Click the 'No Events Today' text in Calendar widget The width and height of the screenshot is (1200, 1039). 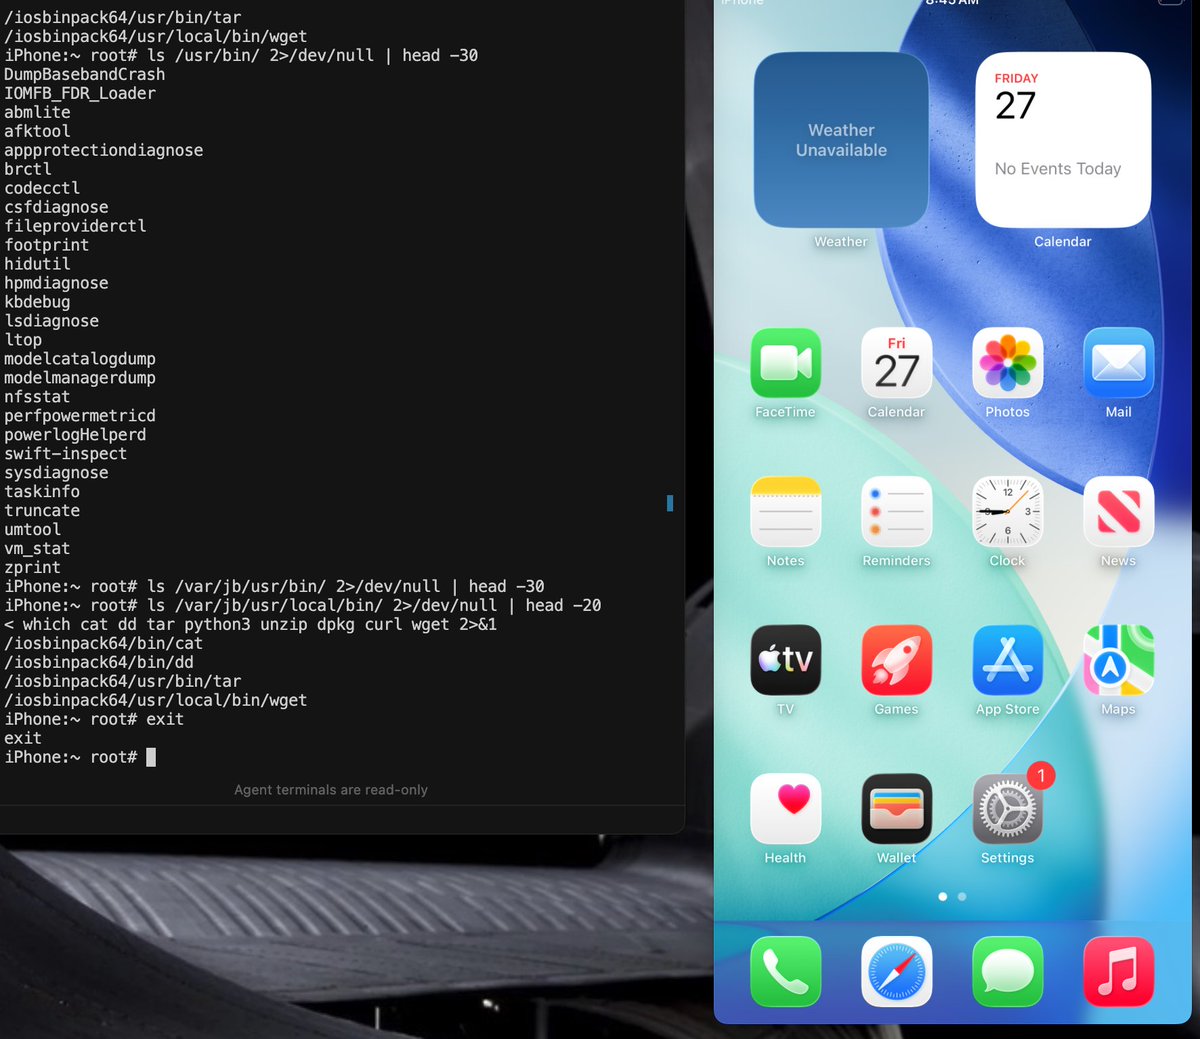1058,169
